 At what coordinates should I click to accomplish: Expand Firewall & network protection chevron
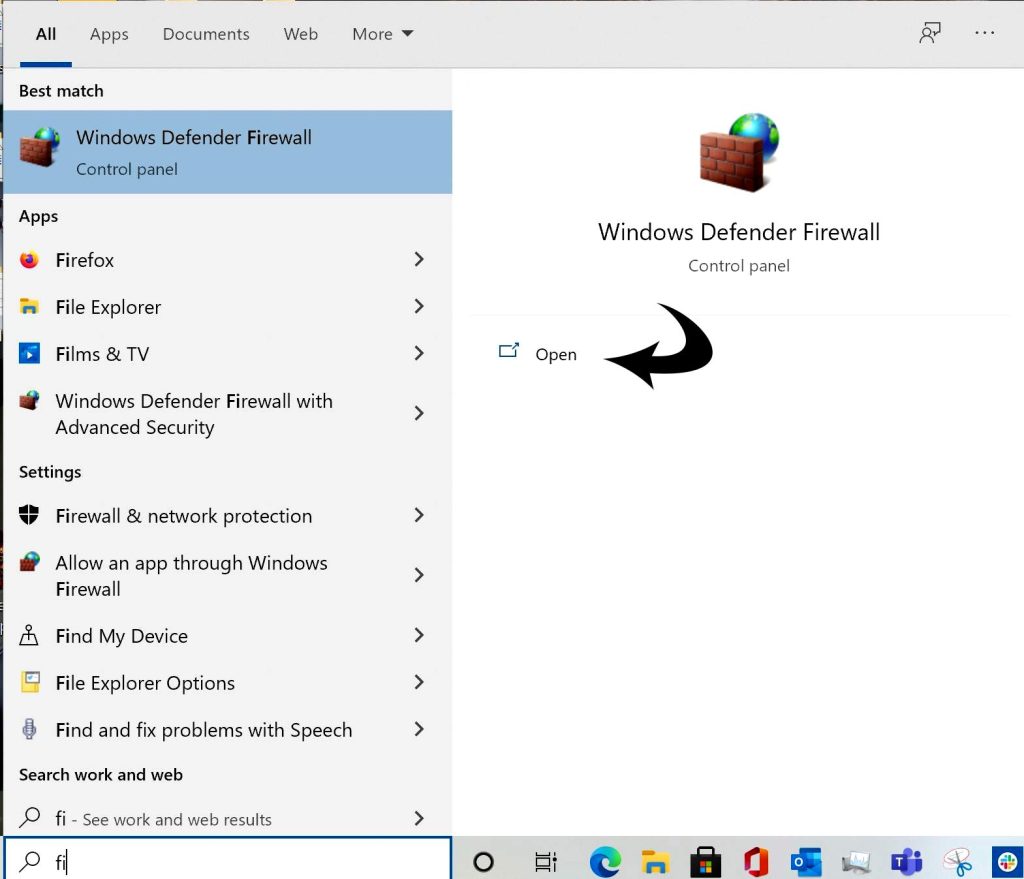pos(419,515)
